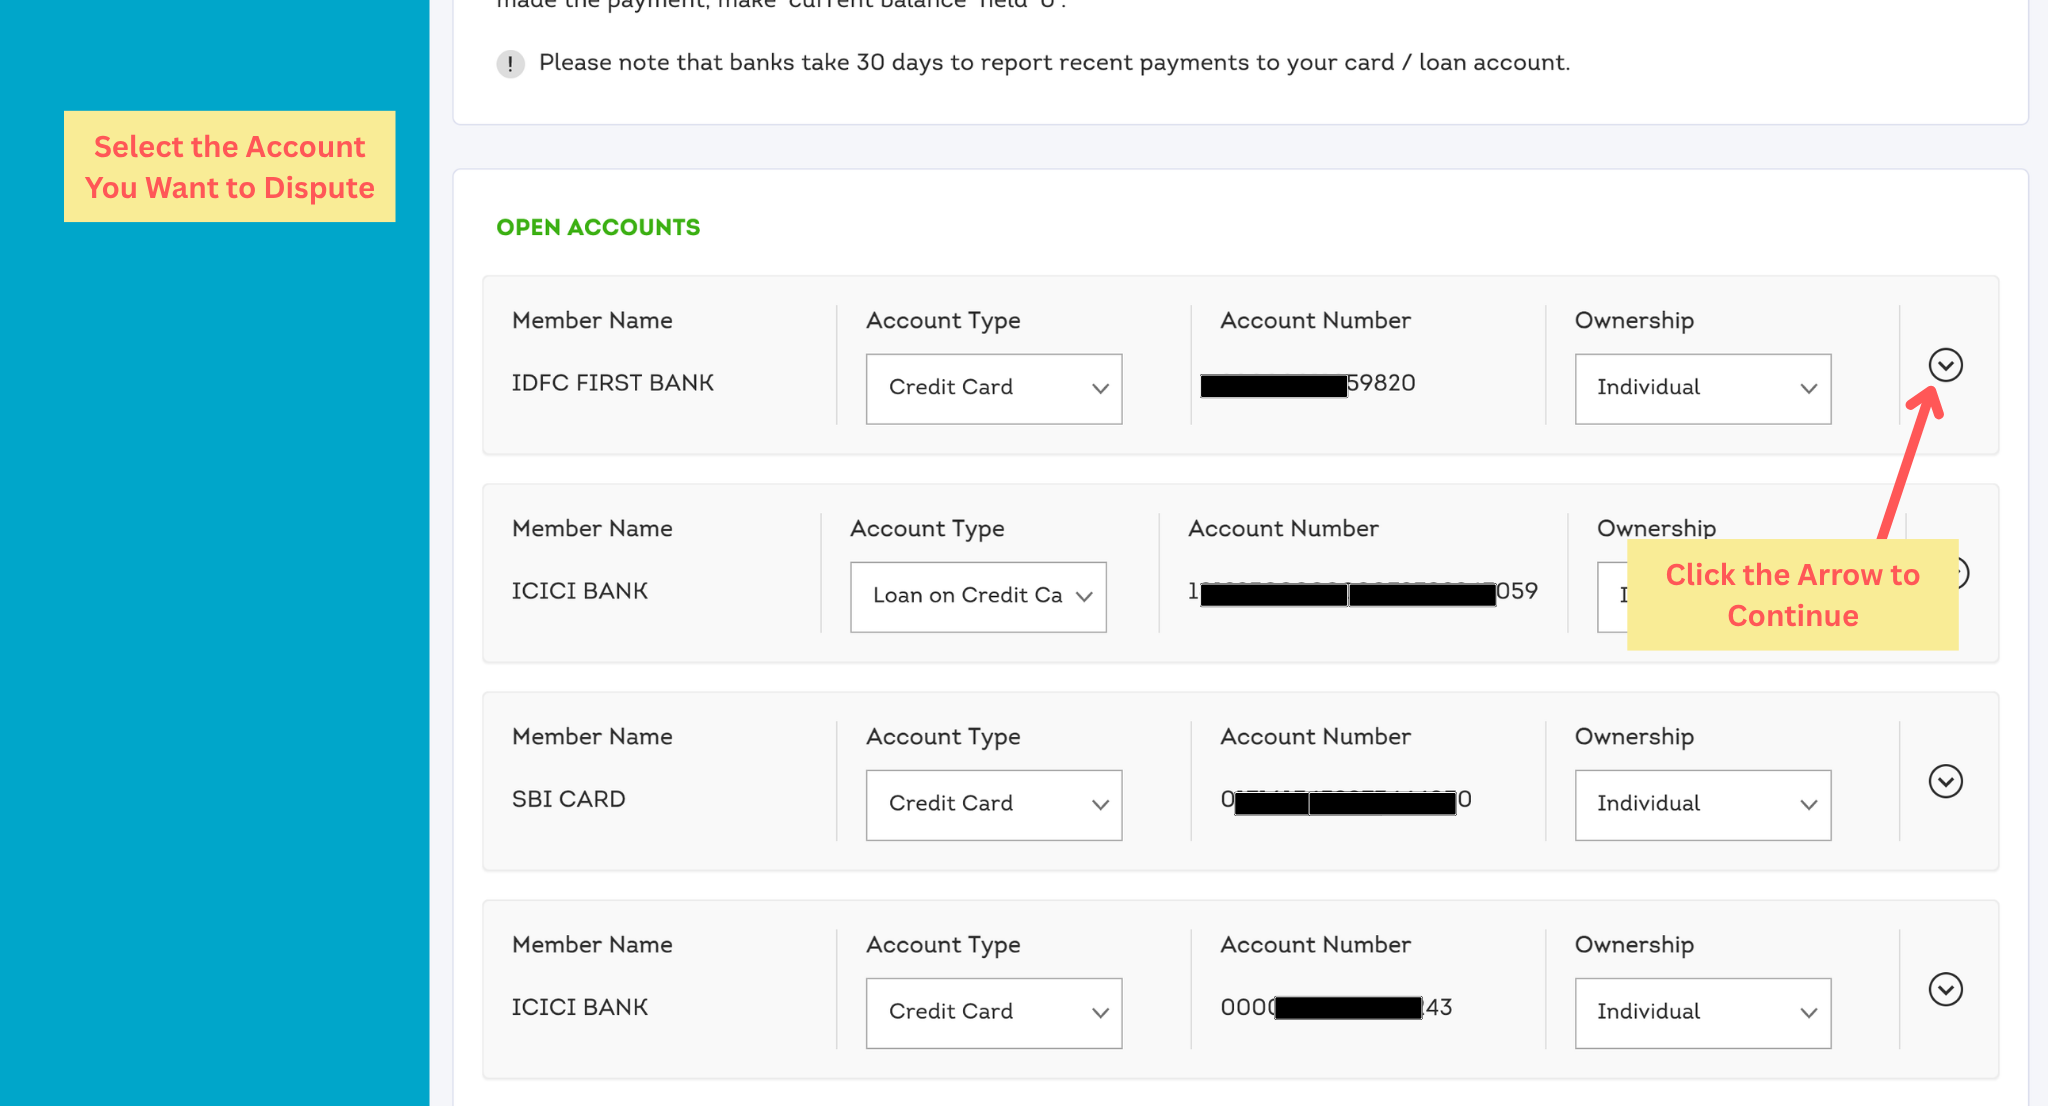Image resolution: width=2048 pixels, height=1106 pixels.
Task: Open Account Type dropdown for IDFC FIRST BANK
Action: point(993,388)
